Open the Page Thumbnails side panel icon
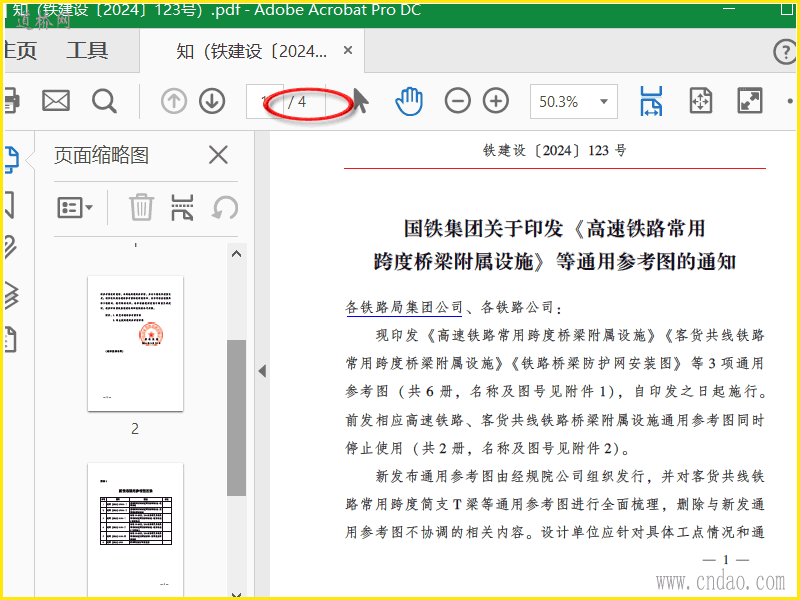The image size is (800, 600). click(x=12, y=159)
